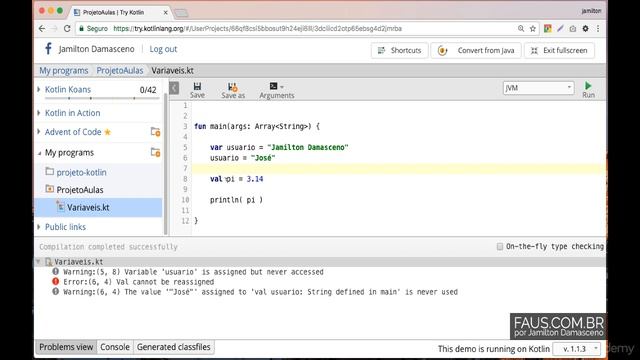Click the Save icon in editor toolbar
Image resolution: width=640 pixels, height=360 pixels.
pyautogui.click(x=197, y=86)
